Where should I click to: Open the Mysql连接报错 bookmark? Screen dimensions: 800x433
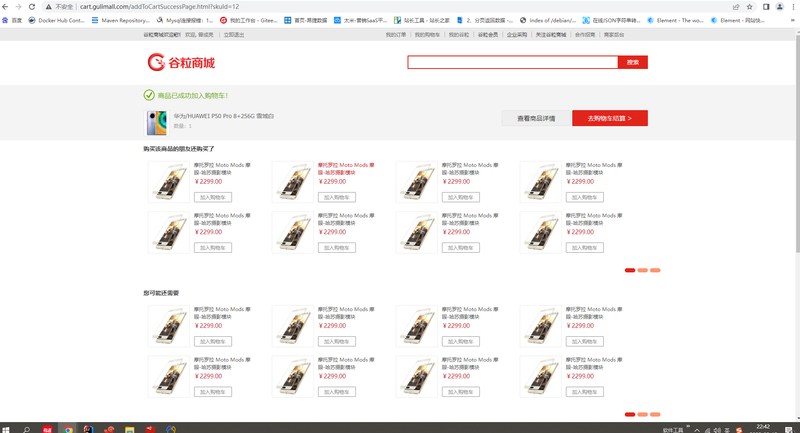(x=185, y=20)
